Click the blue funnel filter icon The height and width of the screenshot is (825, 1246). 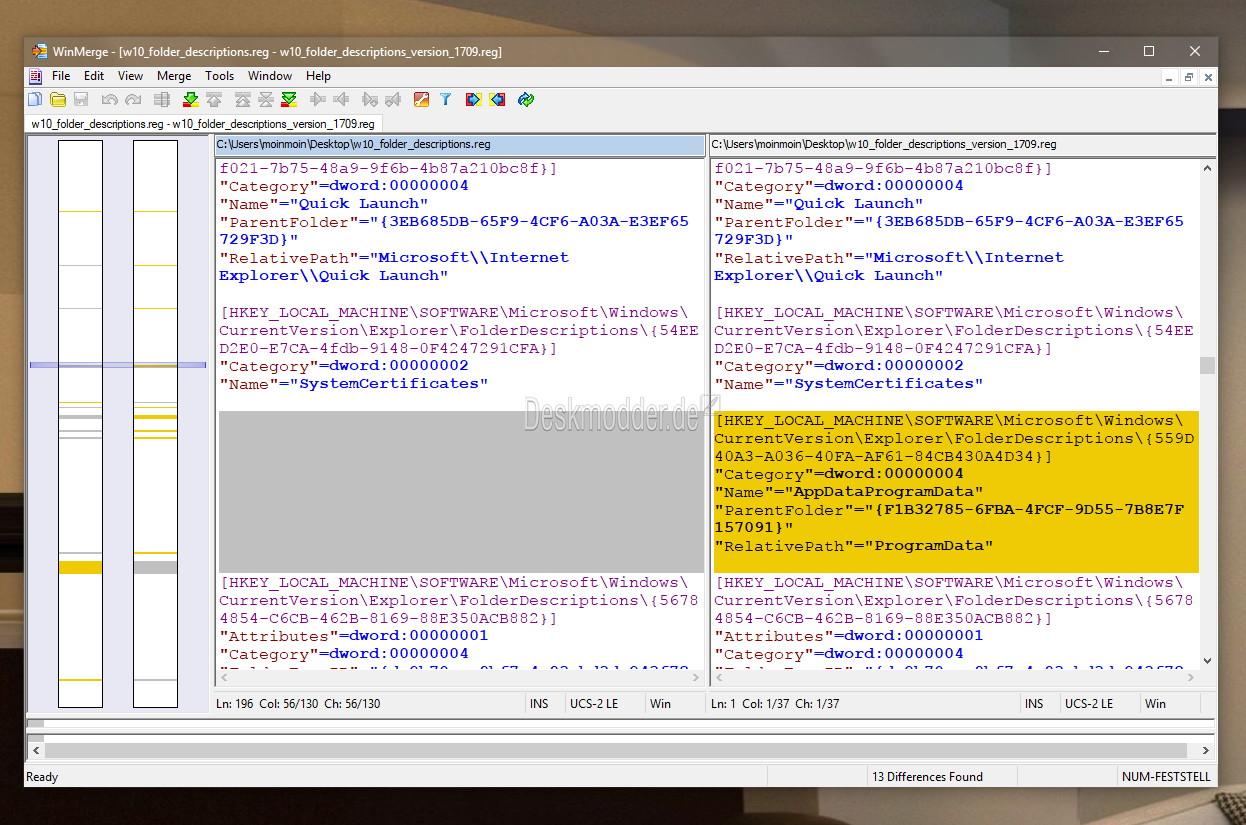446,99
